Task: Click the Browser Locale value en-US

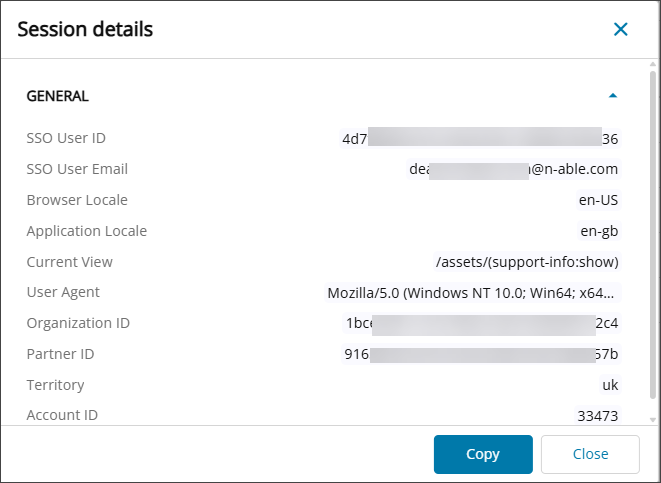Action: click(598, 200)
